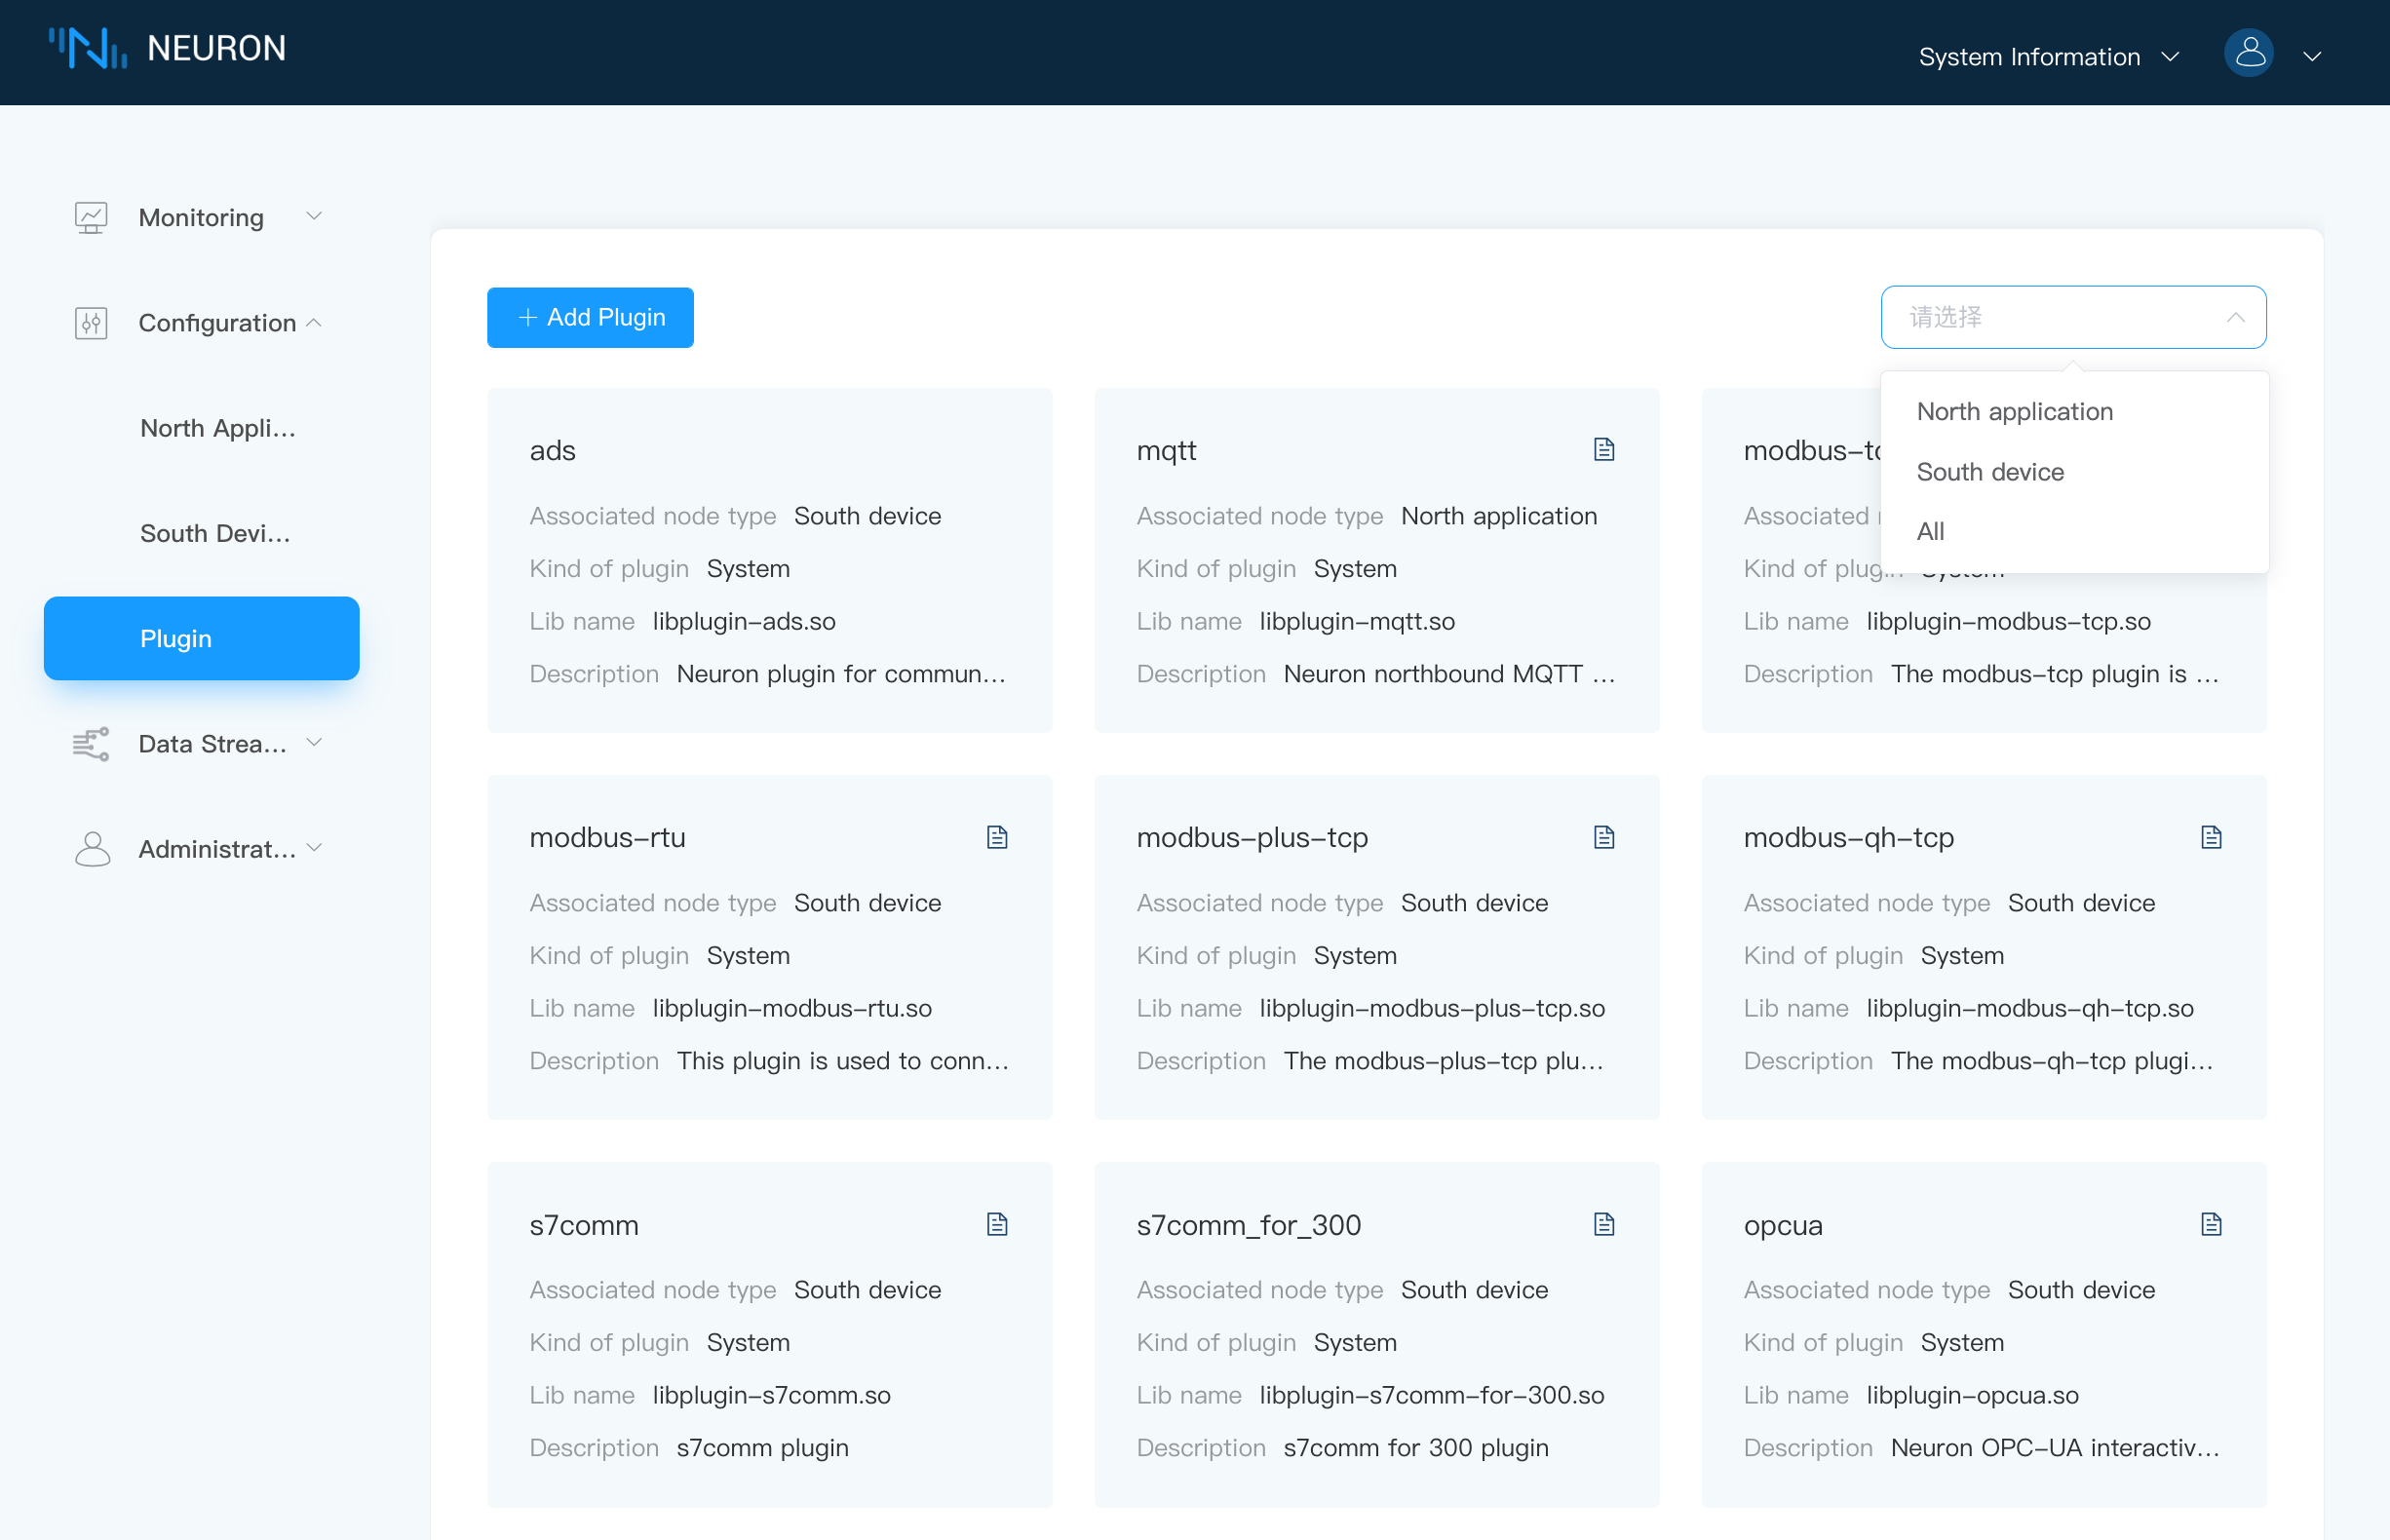Click the document icon on s7comm plugin
Viewport: 2390px width, 1540px height.
[998, 1223]
